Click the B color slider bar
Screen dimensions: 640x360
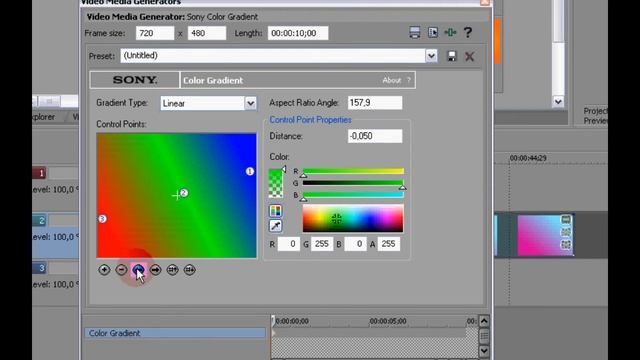point(353,195)
